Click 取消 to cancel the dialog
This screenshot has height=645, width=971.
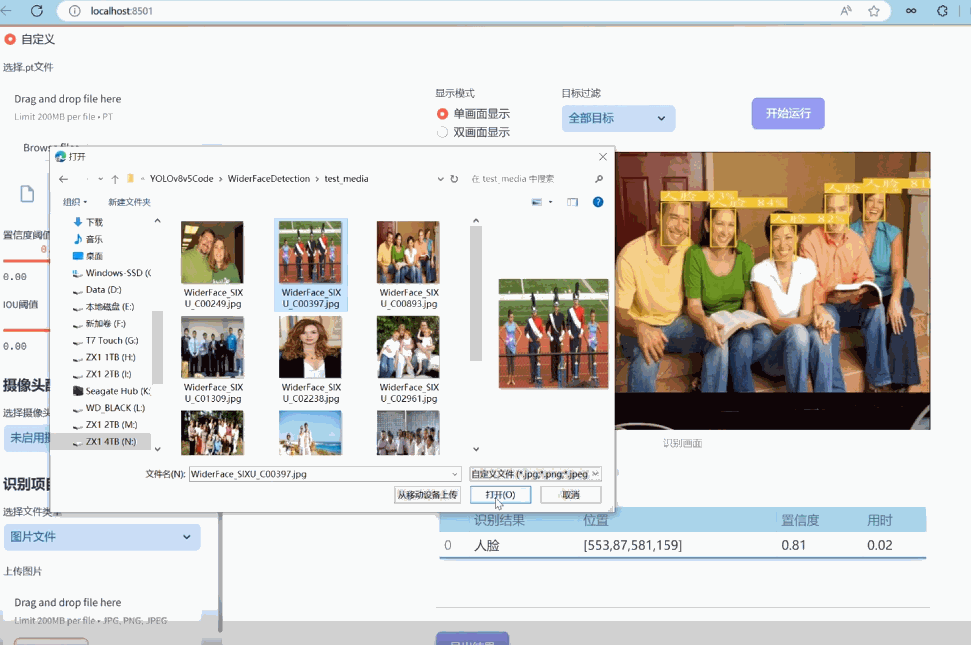pyautogui.click(x=570, y=495)
